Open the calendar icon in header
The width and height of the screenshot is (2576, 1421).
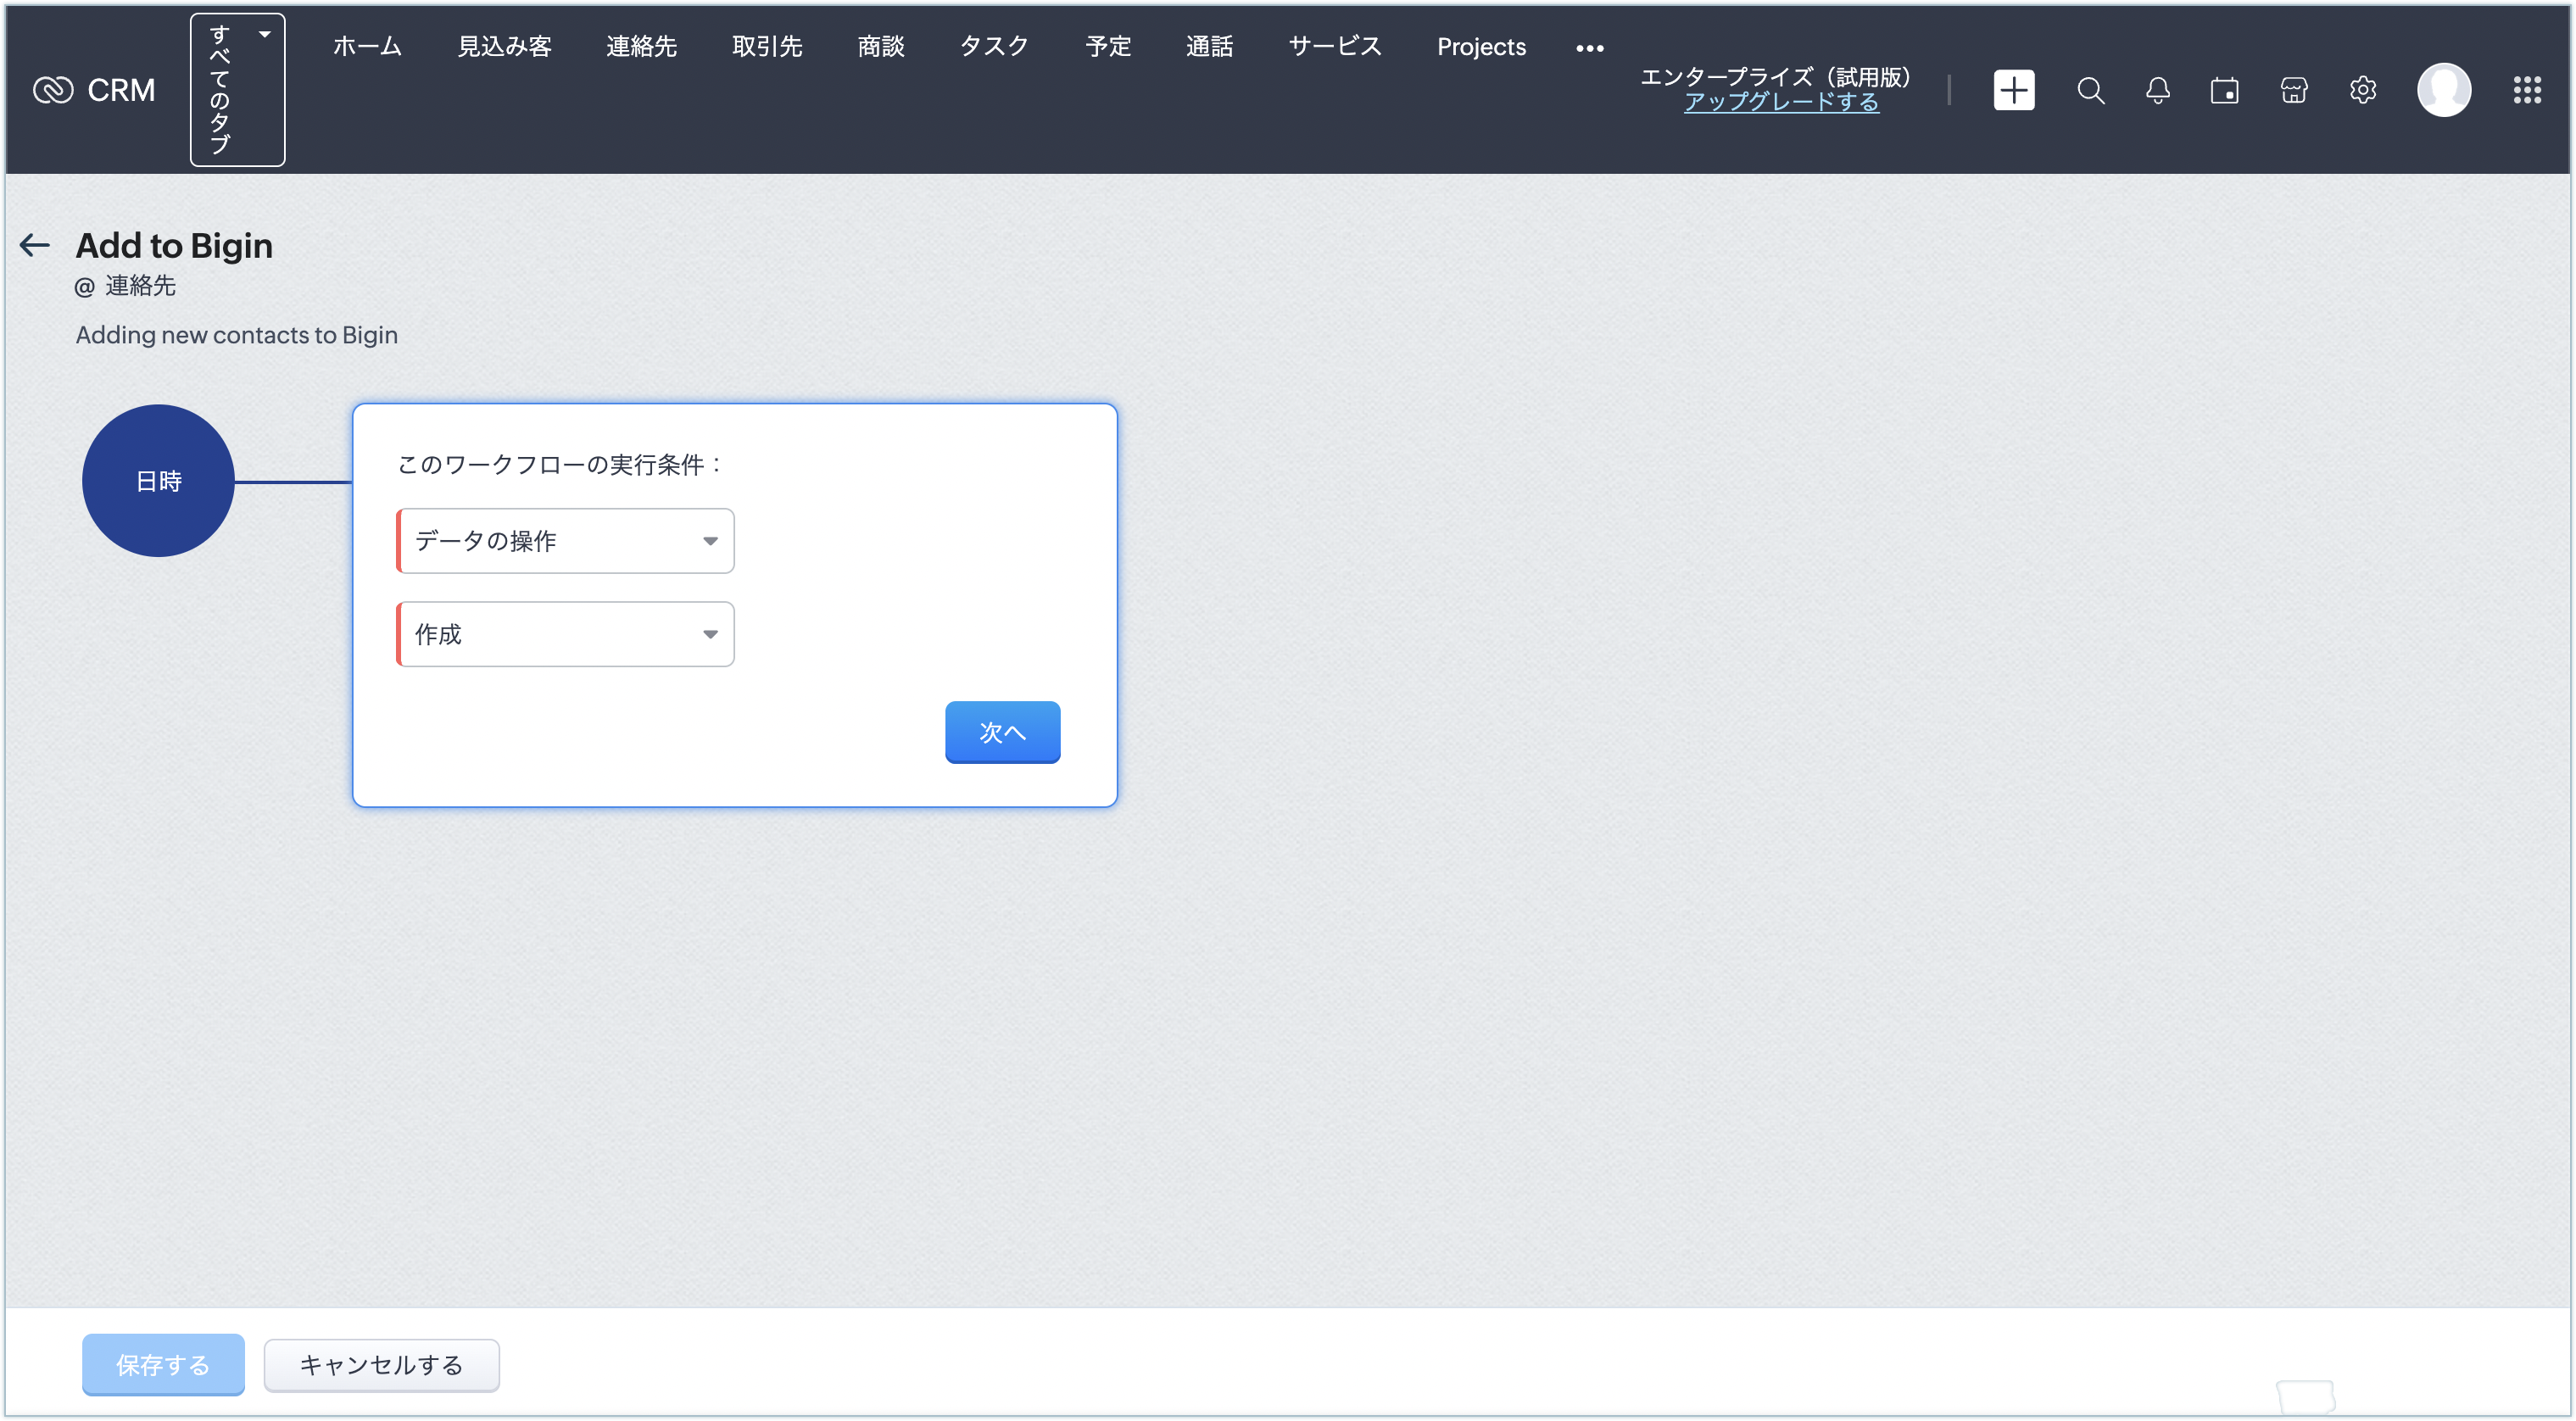(x=2224, y=90)
